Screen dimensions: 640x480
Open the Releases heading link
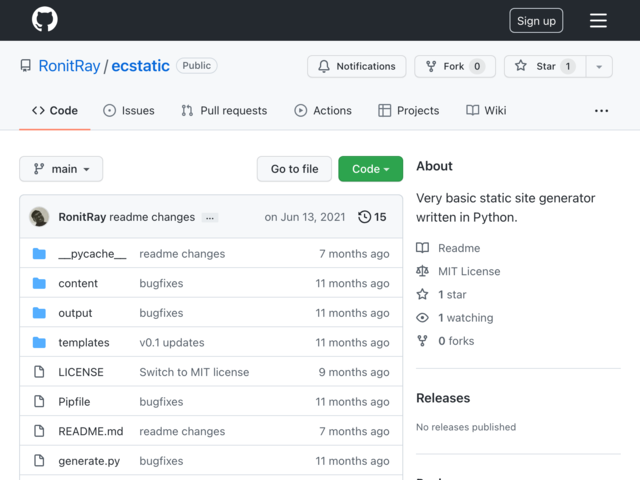click(443, 398)
